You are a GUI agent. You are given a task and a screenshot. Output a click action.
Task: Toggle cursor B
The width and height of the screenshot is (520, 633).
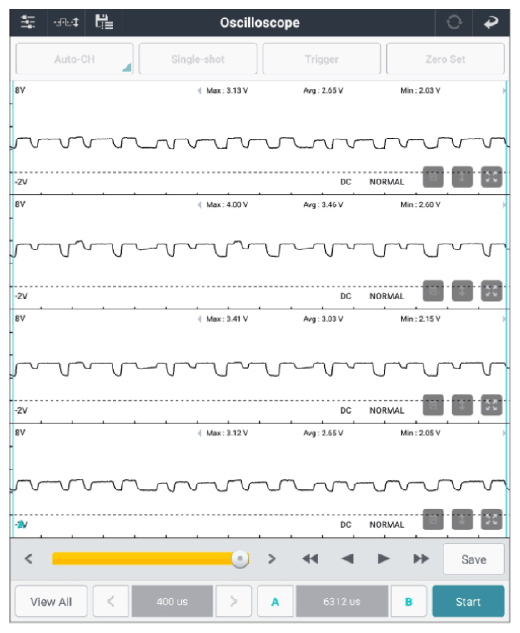point(409,602)
